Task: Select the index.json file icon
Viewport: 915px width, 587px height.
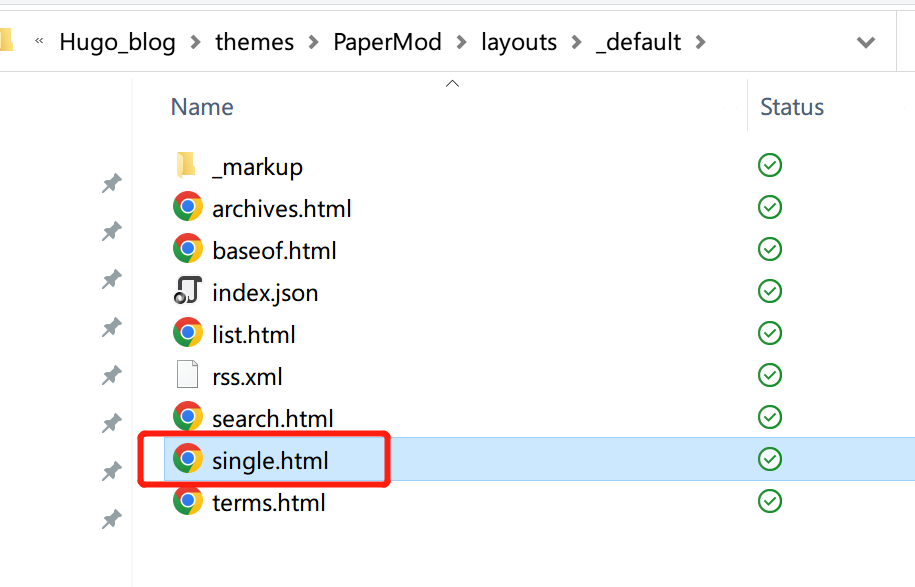Action: (188, 291)
